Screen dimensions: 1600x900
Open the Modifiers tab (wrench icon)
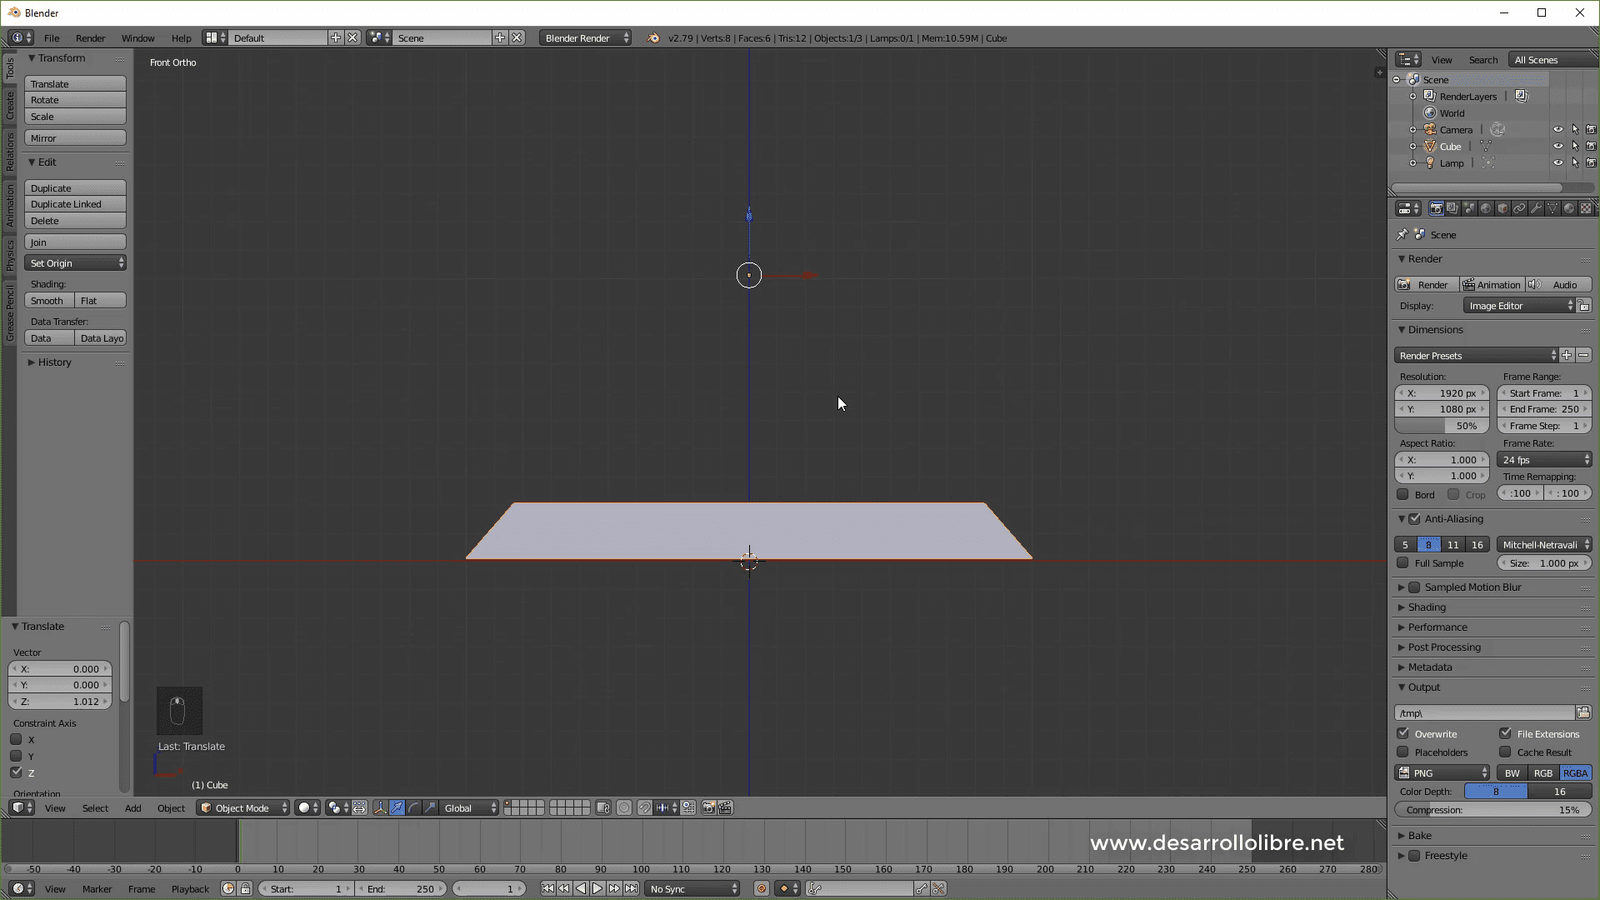click(1536, 208)
